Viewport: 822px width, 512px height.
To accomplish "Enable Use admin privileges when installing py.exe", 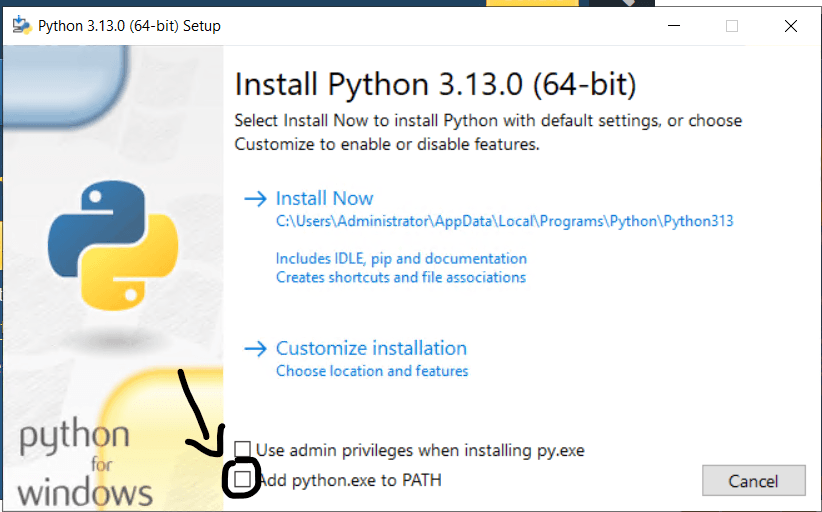I will [242, 449].
